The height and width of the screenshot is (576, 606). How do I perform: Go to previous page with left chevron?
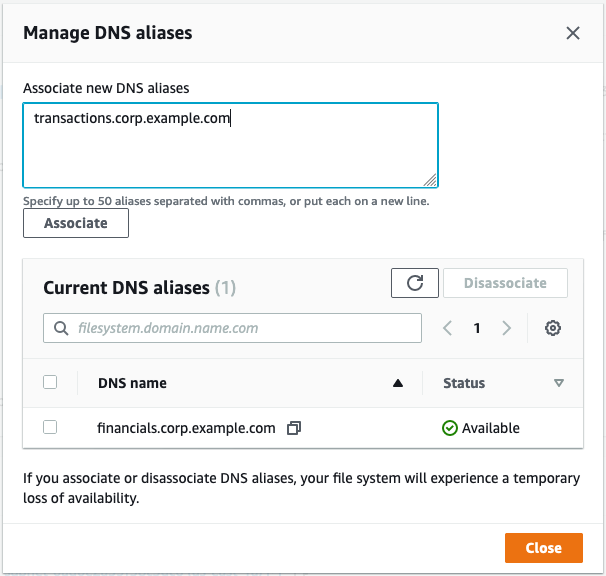pyautogui.click(x=447, y=328)
